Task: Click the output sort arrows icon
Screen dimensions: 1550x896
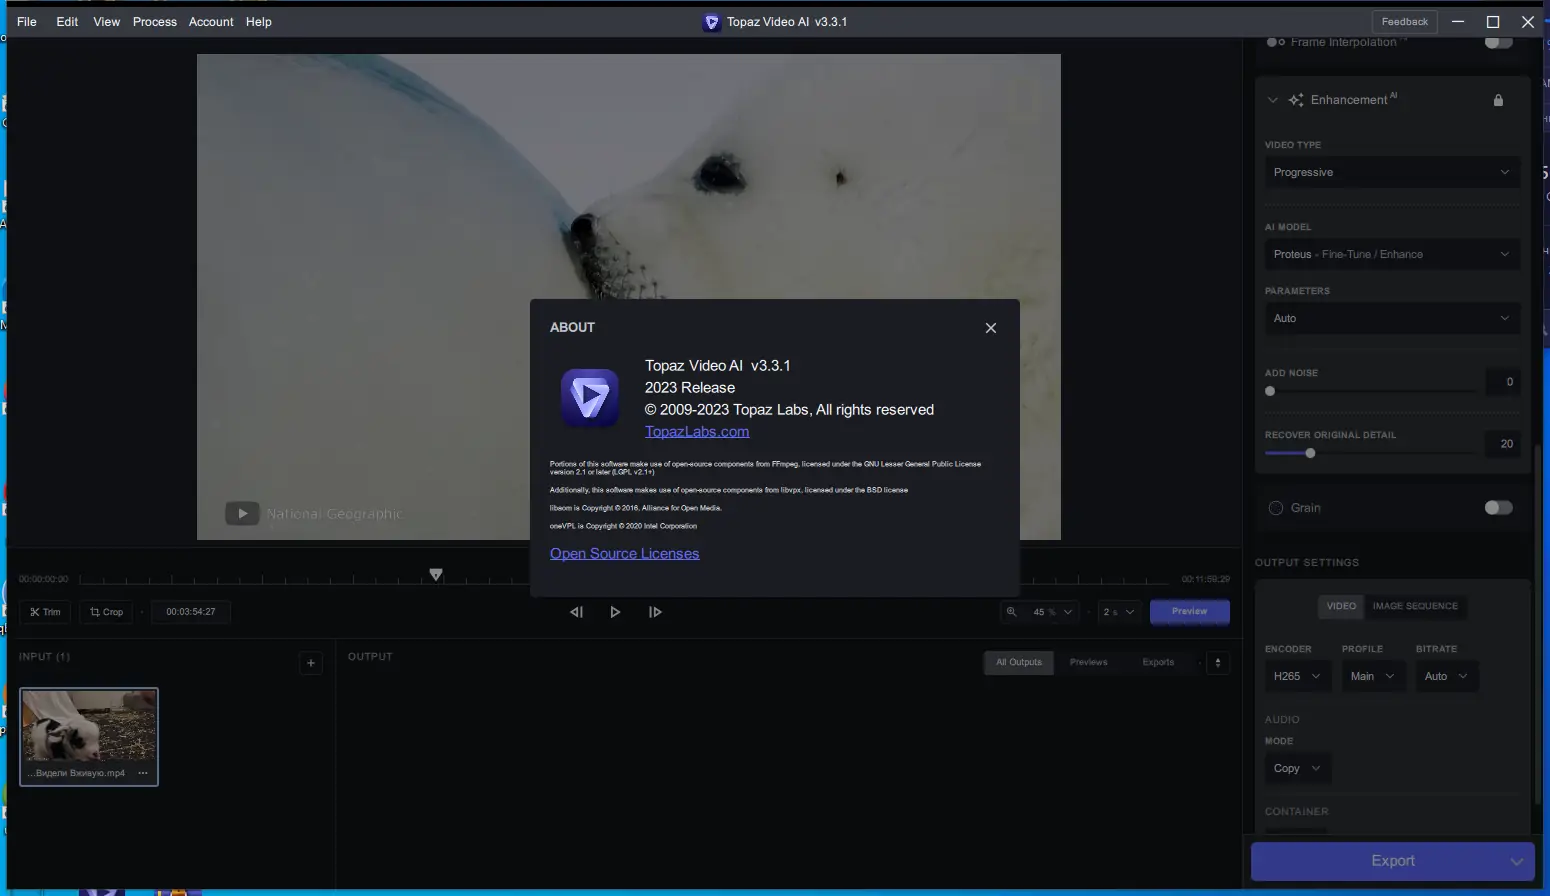Action: click(x=1218, y=662)
